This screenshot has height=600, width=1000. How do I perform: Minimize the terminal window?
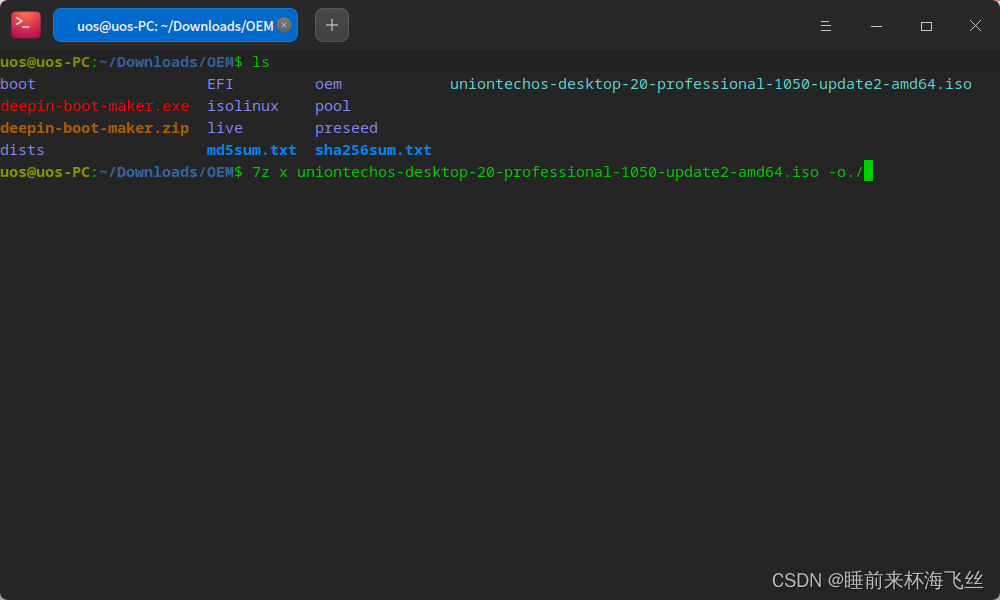pos(876,26)
